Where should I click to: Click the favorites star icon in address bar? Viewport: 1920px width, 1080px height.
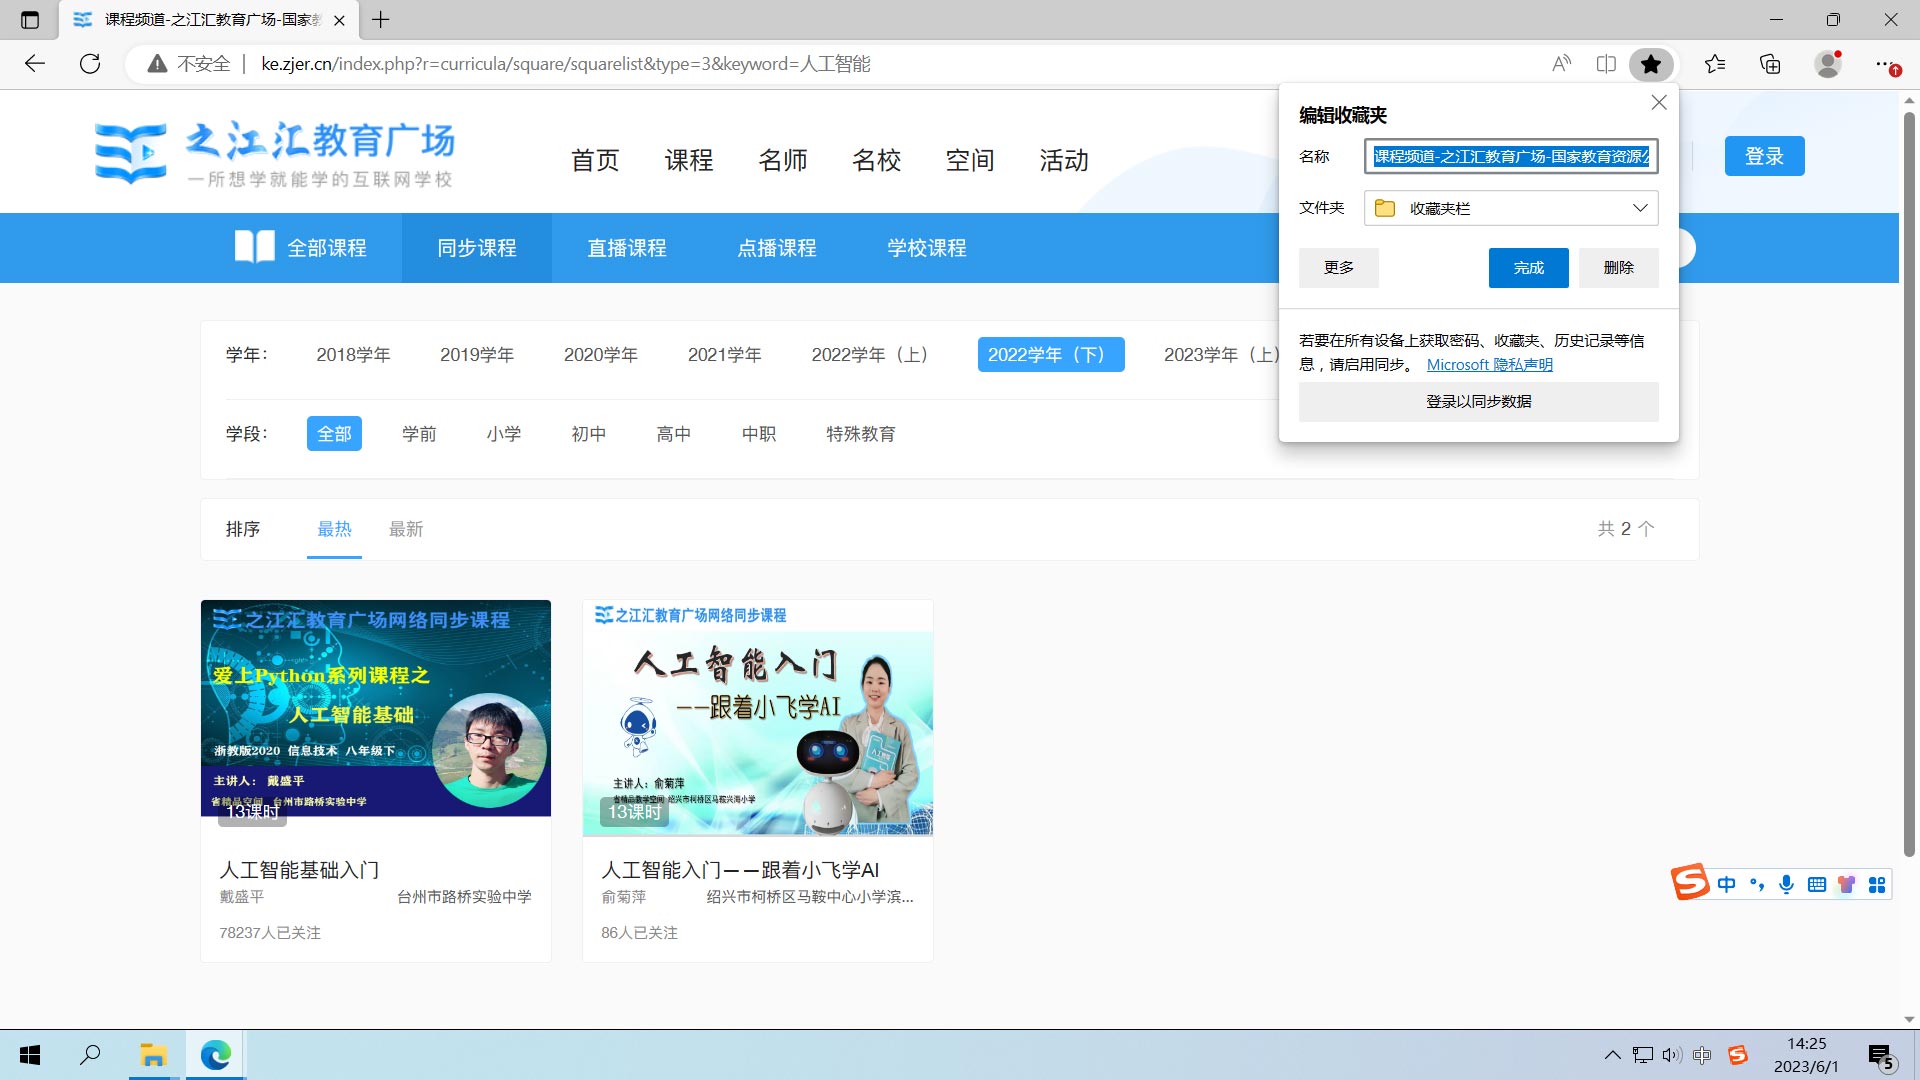click(1651, 64)
